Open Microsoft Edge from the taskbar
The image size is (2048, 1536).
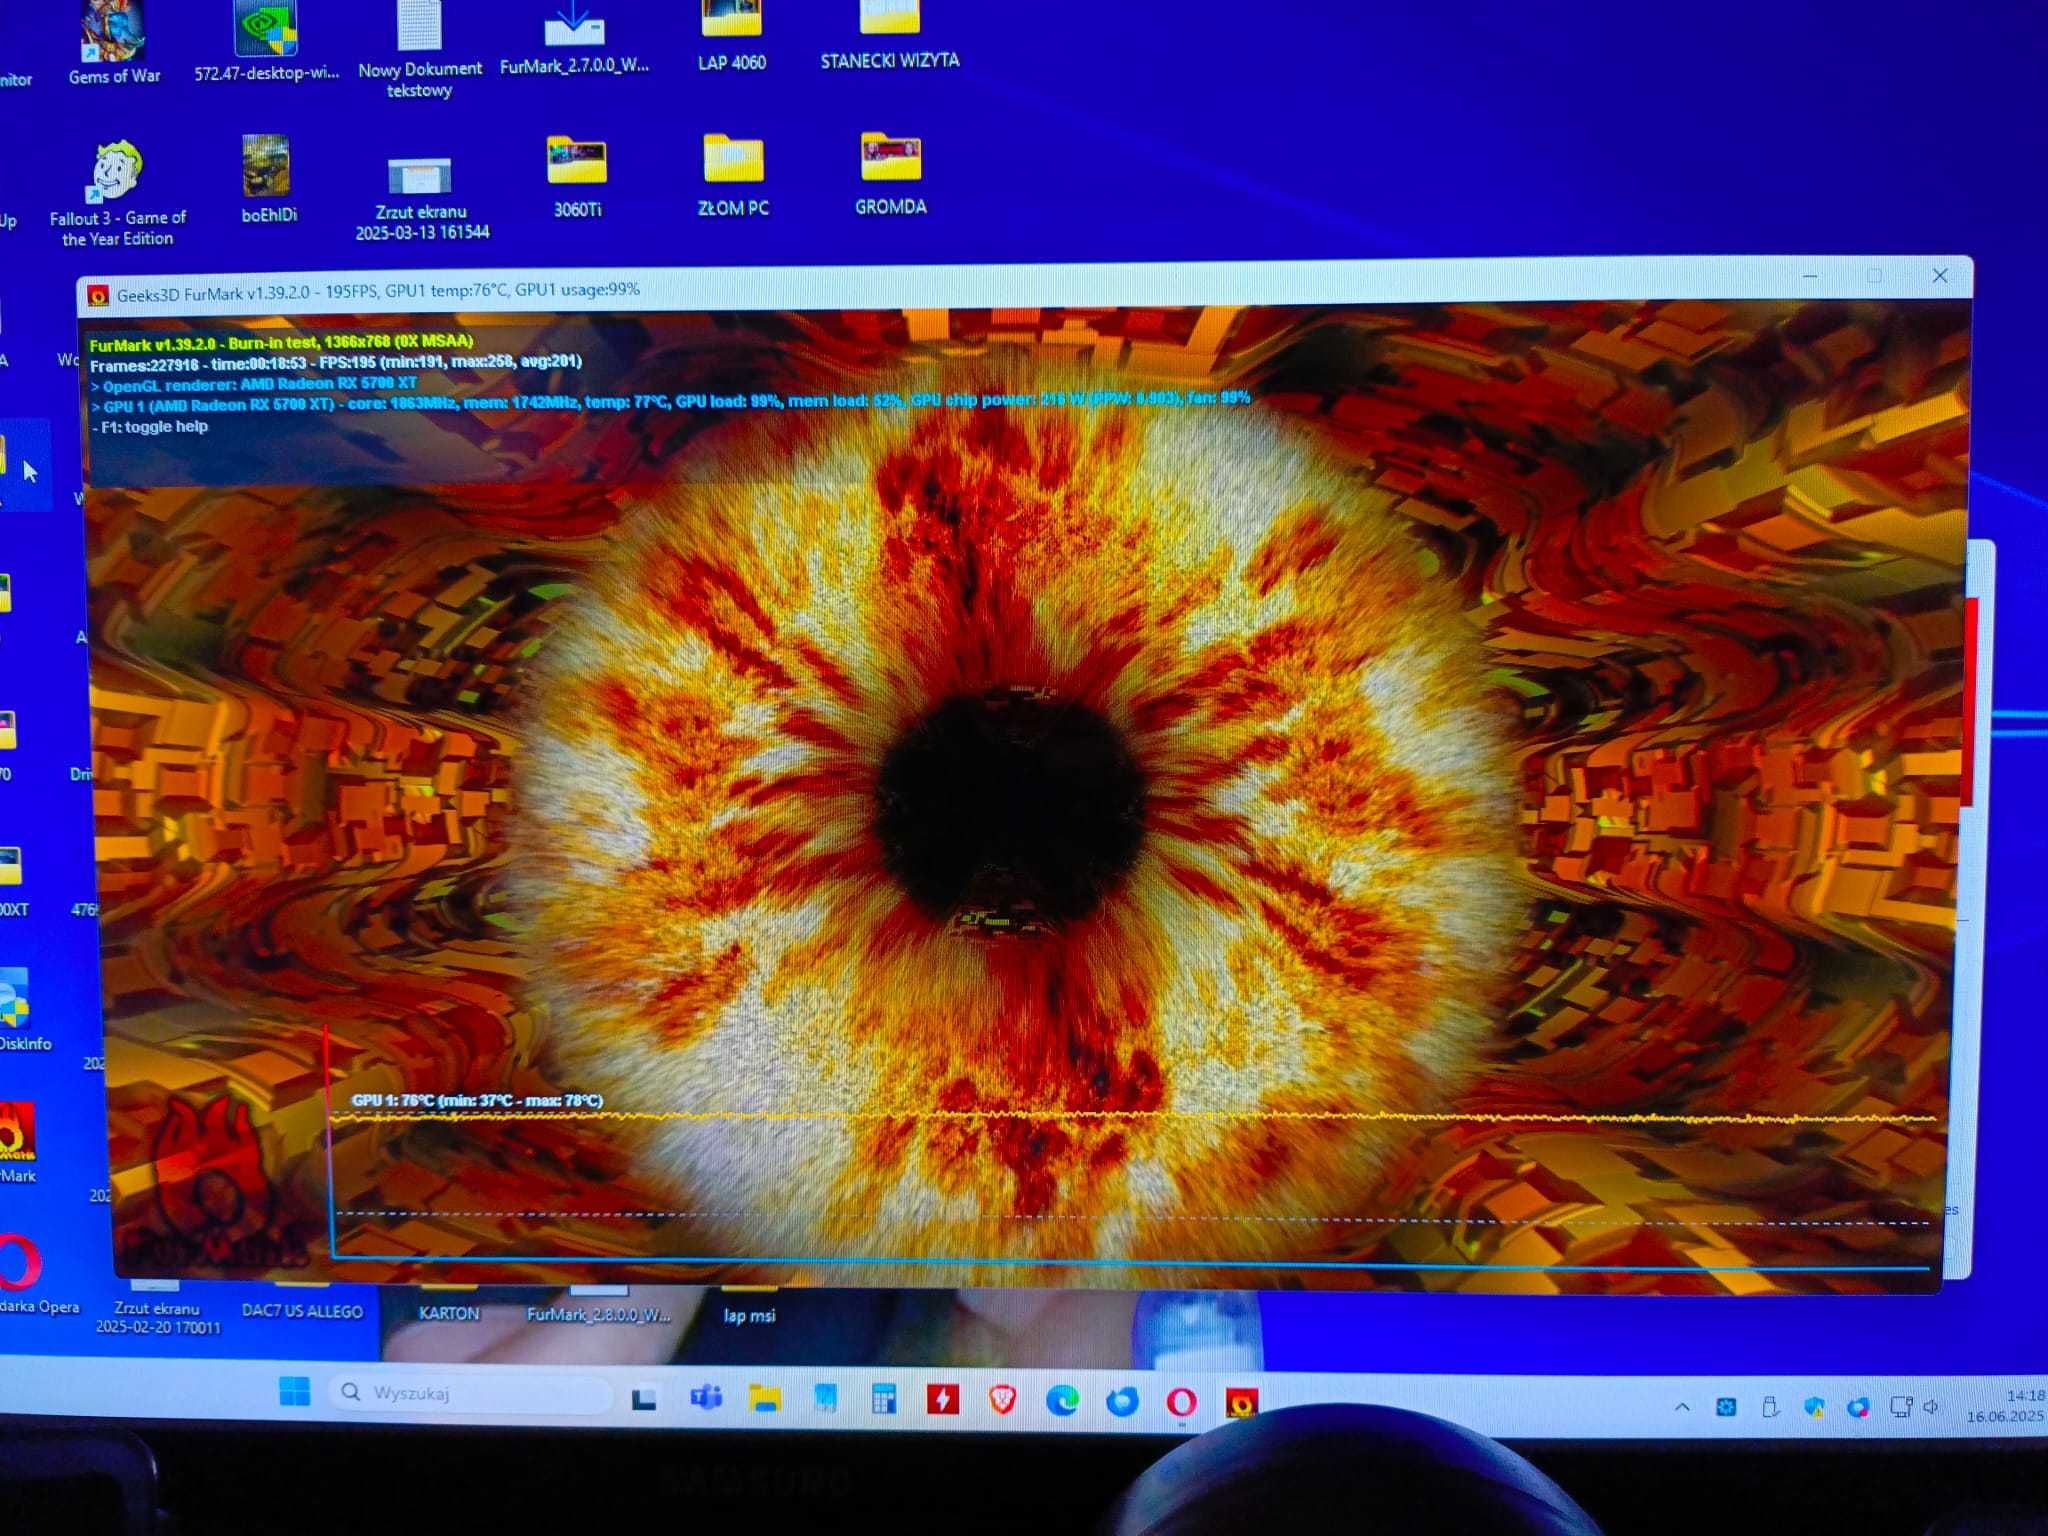pyautogui.click(x=1062, y=1401)
